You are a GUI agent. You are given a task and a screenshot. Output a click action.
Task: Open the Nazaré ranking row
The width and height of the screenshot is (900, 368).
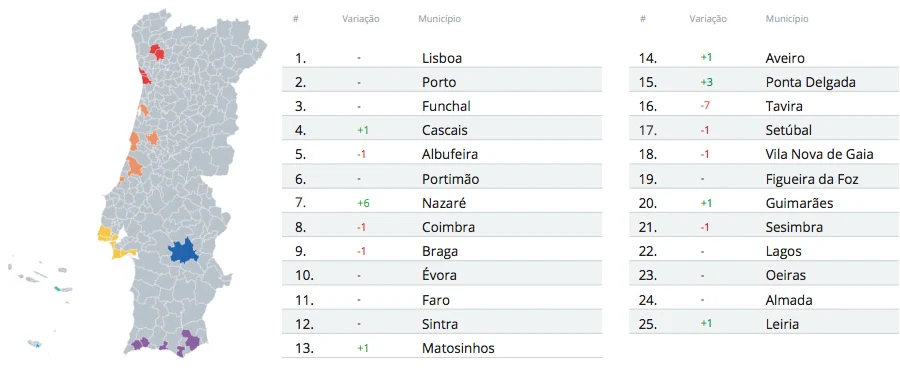(442, 203)
